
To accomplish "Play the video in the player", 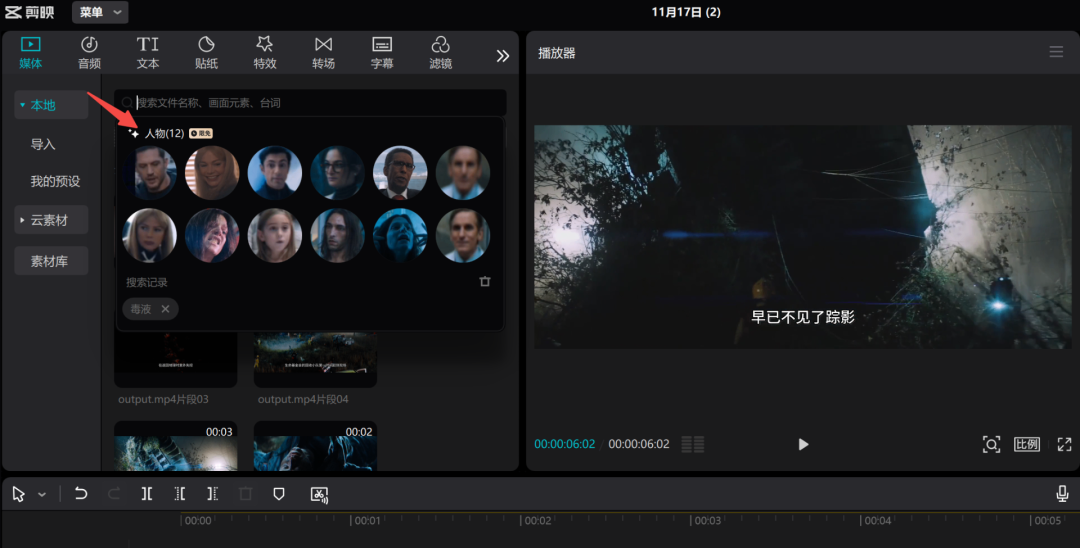I will [x=803, y=444].
